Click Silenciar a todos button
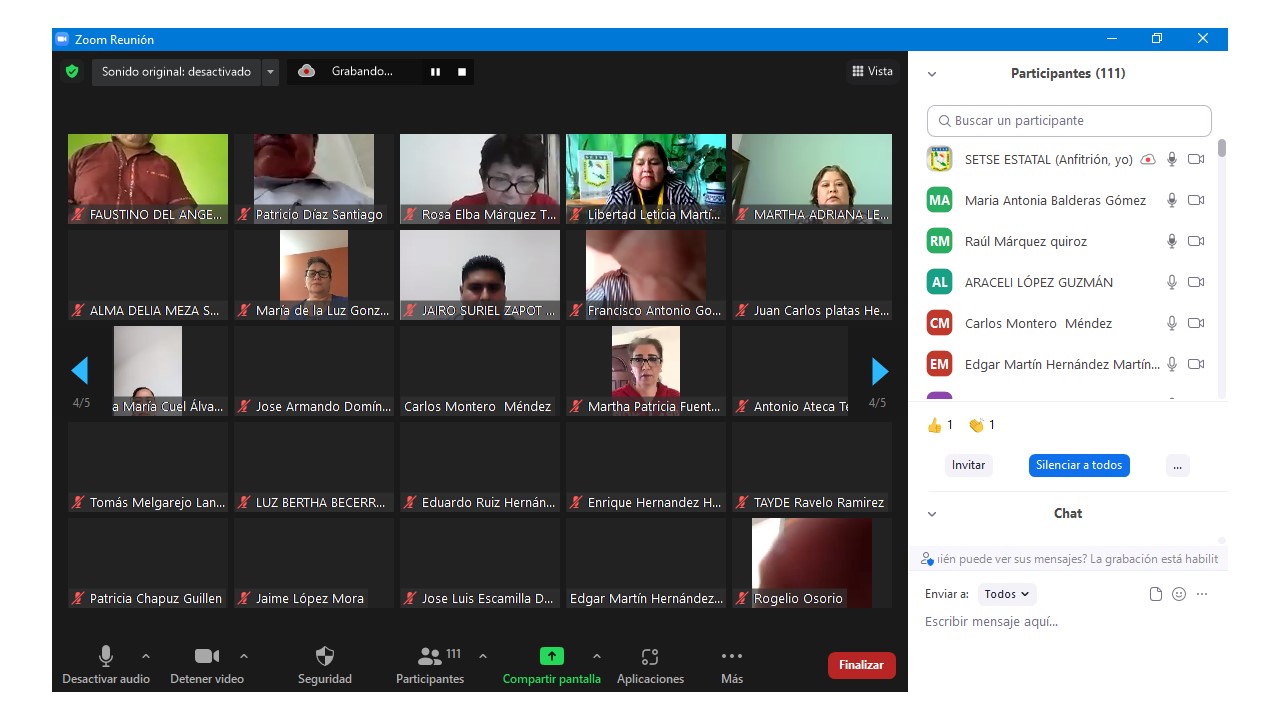Screen dimensions: 1280x720 tap(1079, 465)
